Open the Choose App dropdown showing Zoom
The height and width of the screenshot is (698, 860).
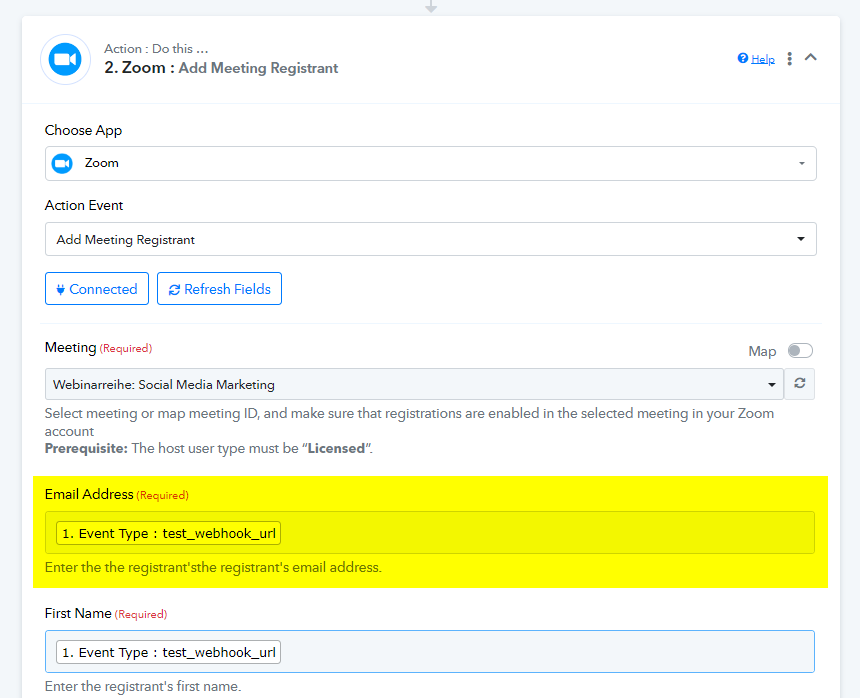pyautogui.click(x=431, y=163)
